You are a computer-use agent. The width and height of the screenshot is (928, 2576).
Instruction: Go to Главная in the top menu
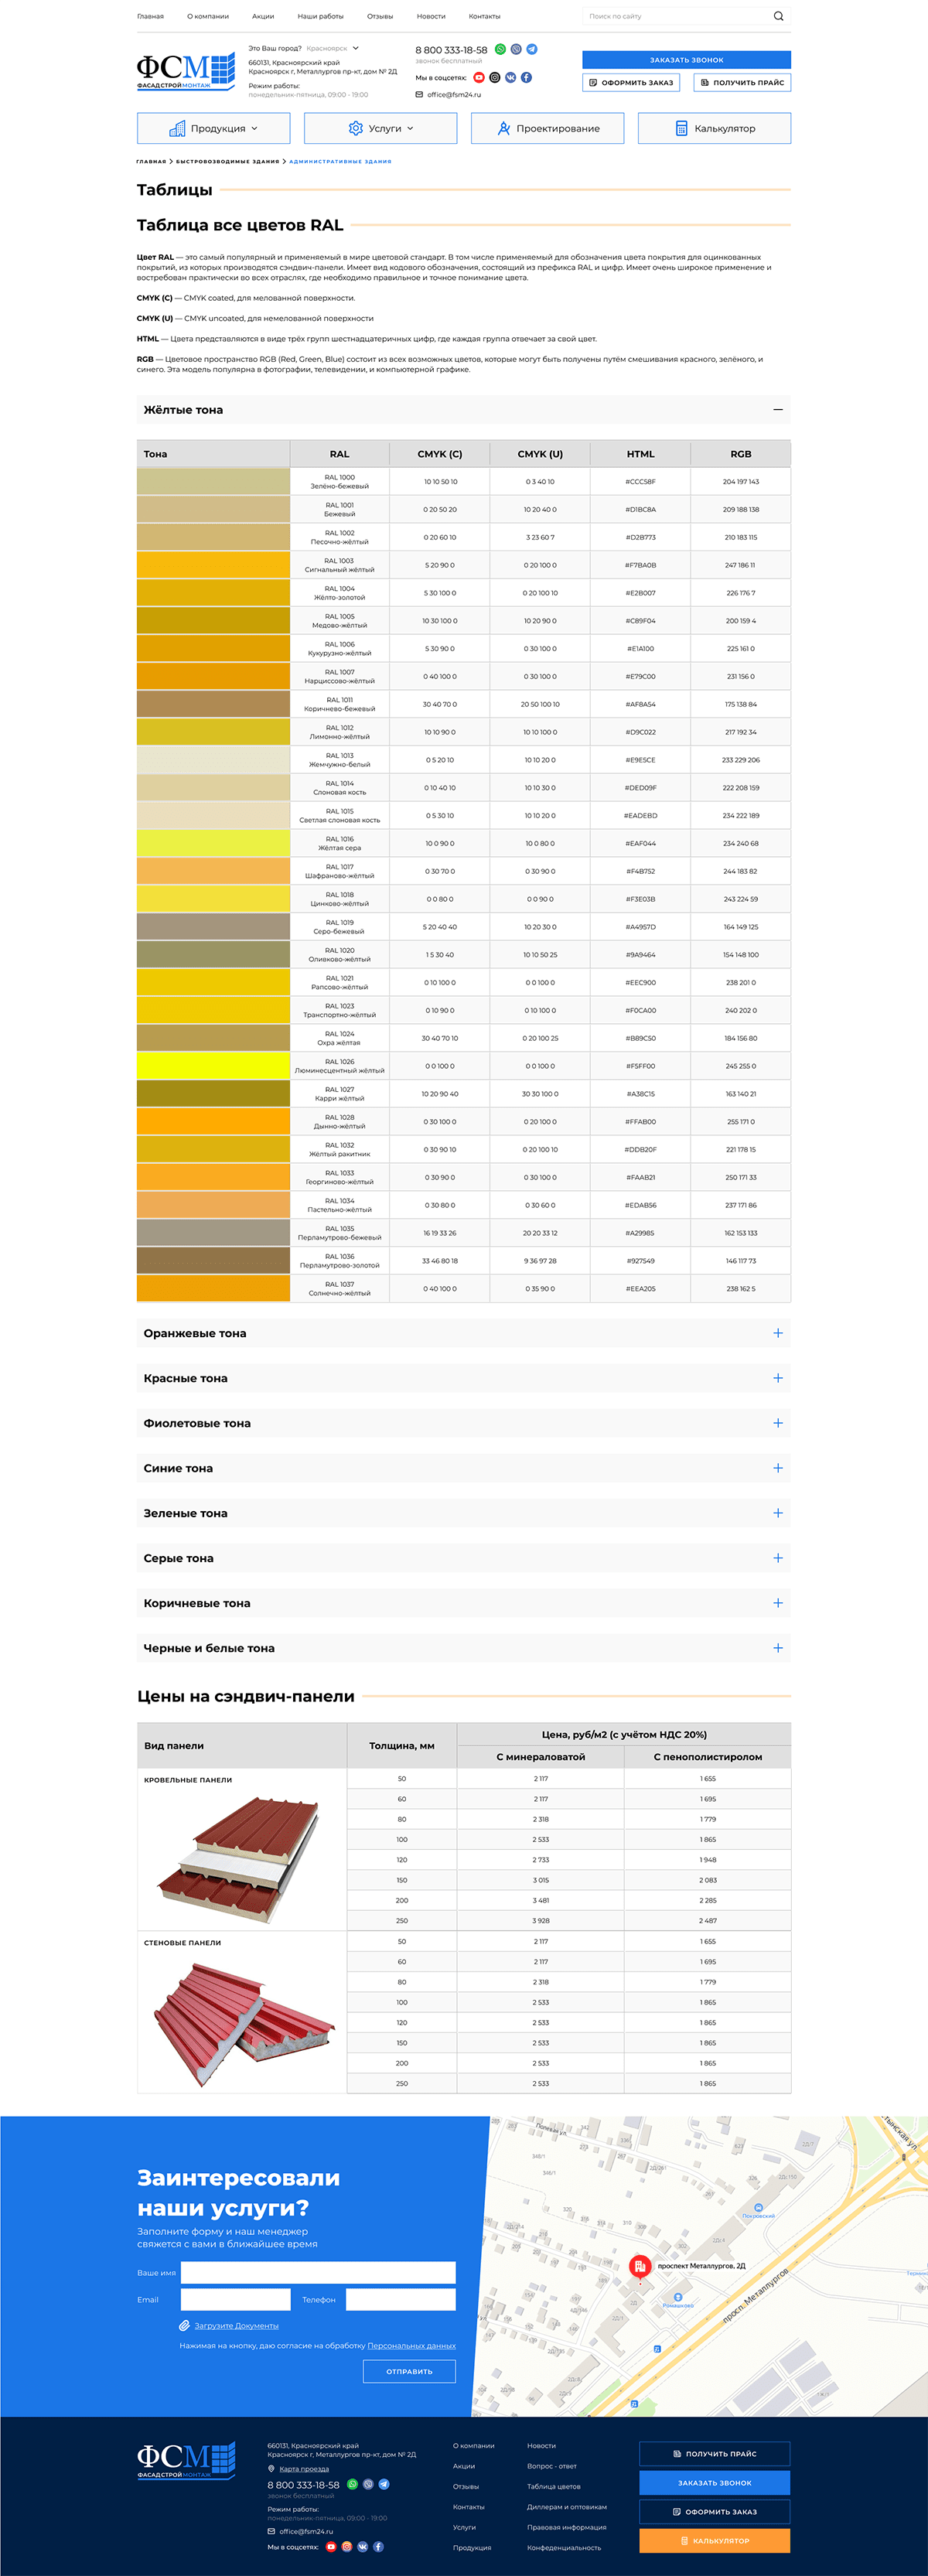pos(150,16)
